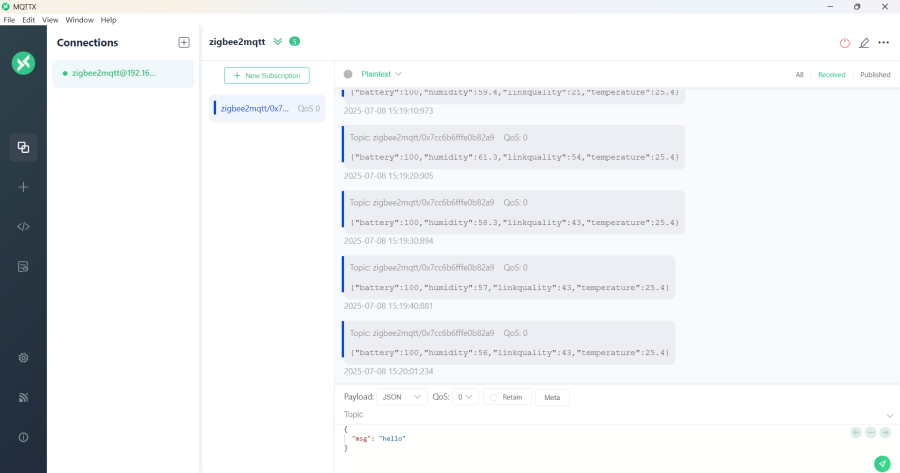Click the Topic input field
Viewport: 900px width, 473px height.
click(x=611, y=414)
